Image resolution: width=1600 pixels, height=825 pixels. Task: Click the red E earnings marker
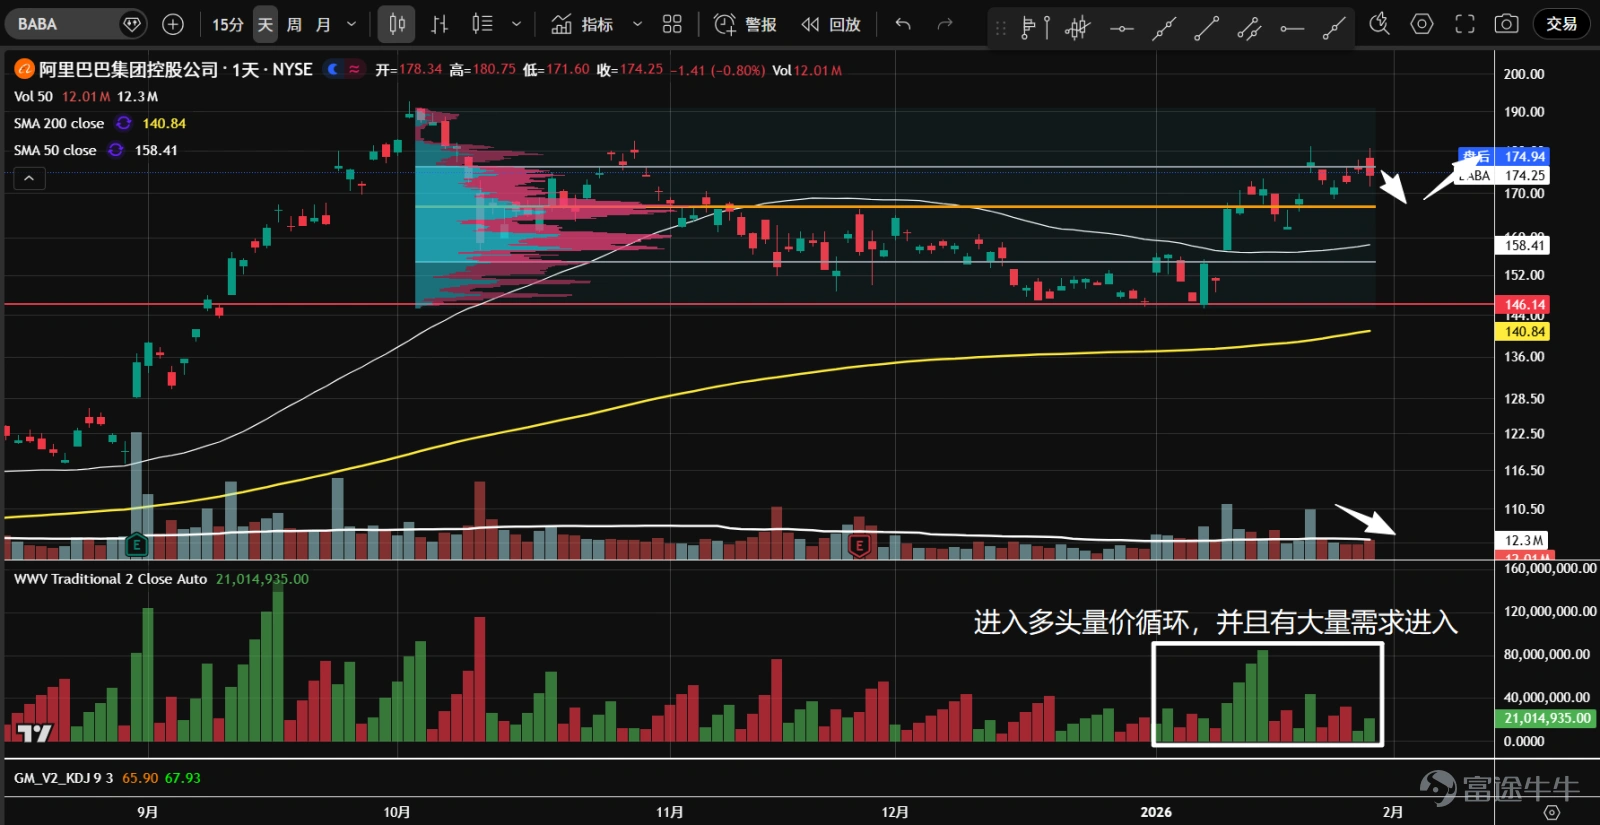coord(859,545)
